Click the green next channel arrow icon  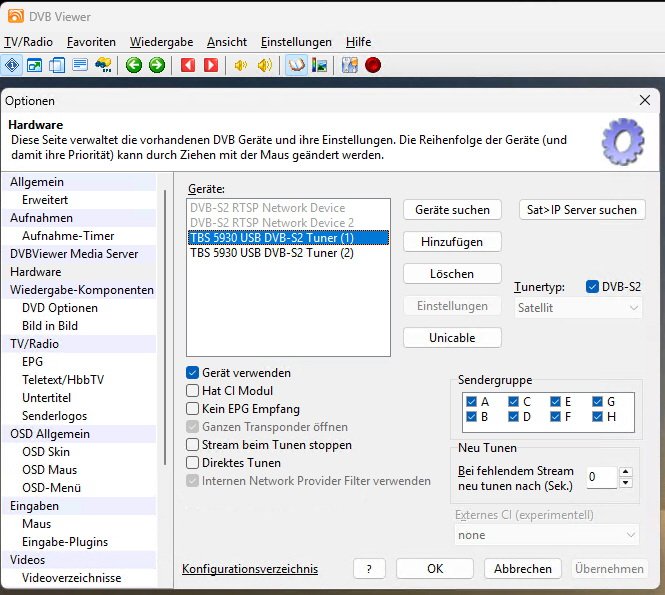(x=157, y=65)
